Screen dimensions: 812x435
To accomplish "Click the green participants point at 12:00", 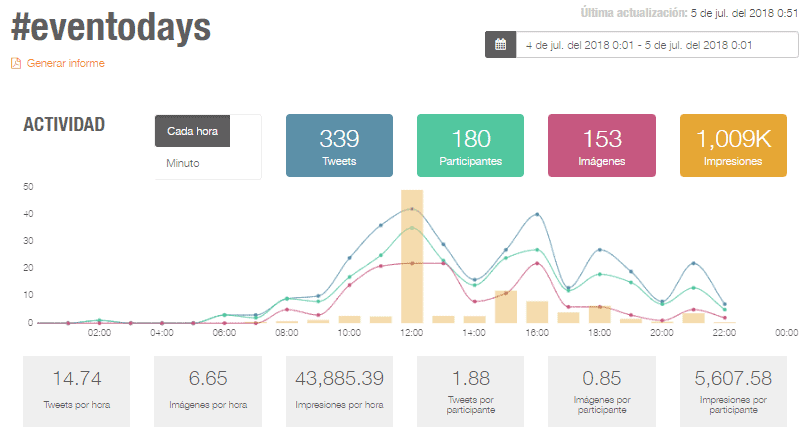I will point(412,227).
